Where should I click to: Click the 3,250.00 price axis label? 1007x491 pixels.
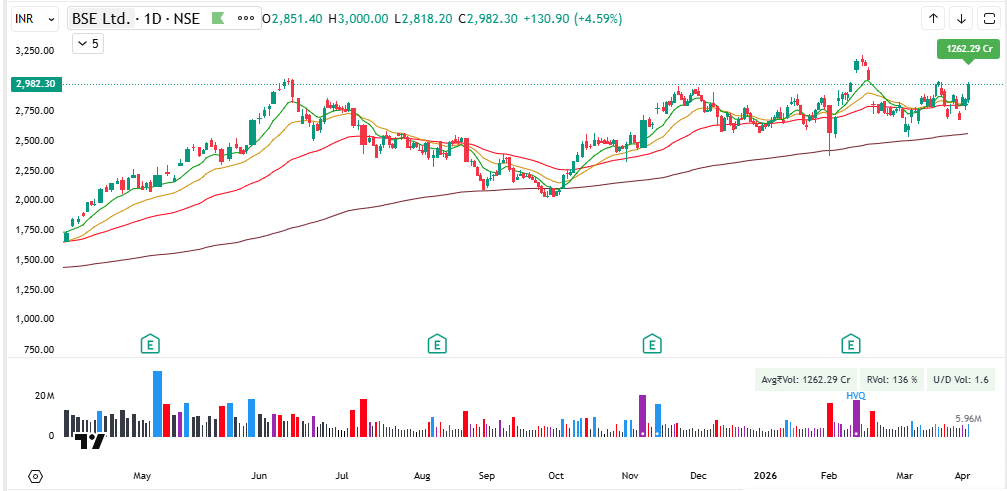[34, 51]
